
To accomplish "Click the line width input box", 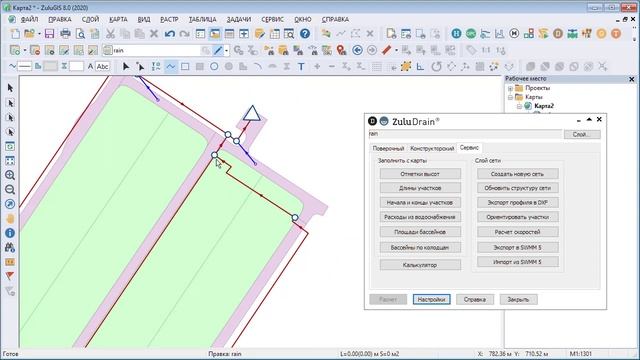I will 76,66.
